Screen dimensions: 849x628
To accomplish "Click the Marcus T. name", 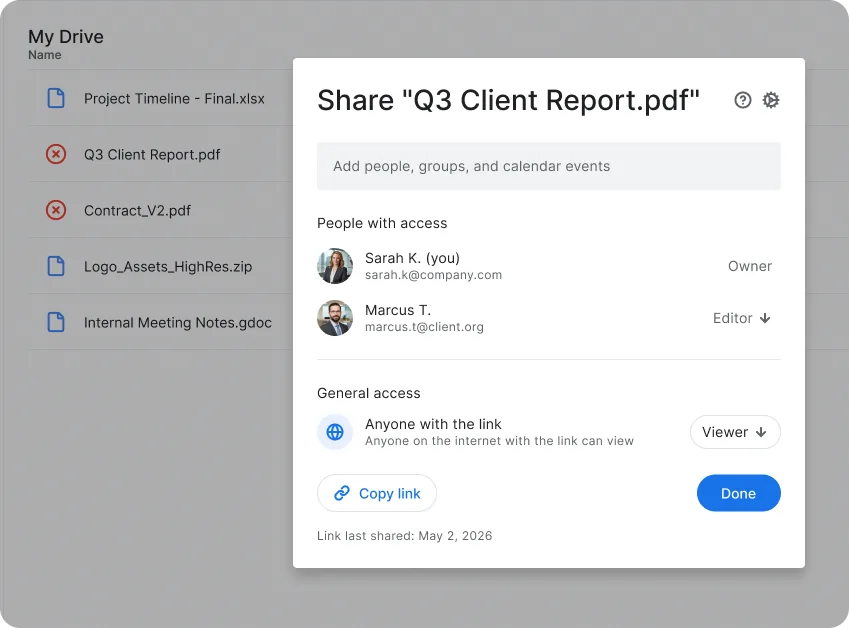I will (x=398, y=310).
